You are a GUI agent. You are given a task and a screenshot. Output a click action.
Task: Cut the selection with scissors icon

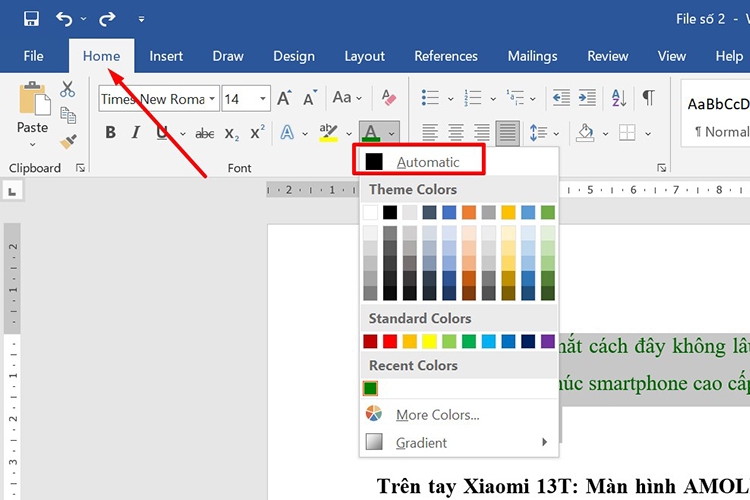(67, 89)
